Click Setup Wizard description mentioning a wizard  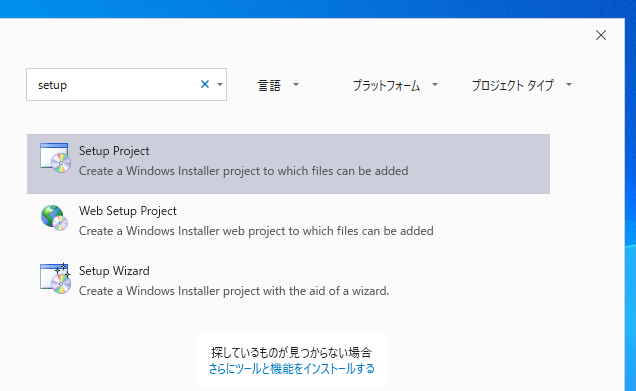coord(234,291)
